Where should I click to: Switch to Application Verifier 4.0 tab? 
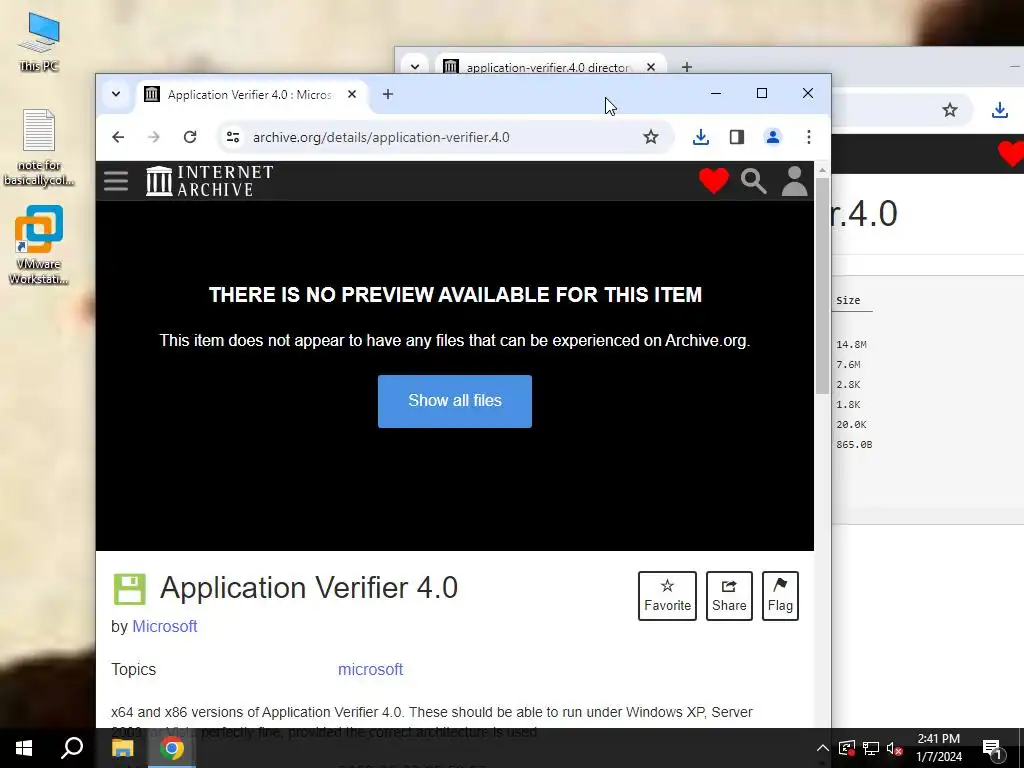click(x=251, y=95)
